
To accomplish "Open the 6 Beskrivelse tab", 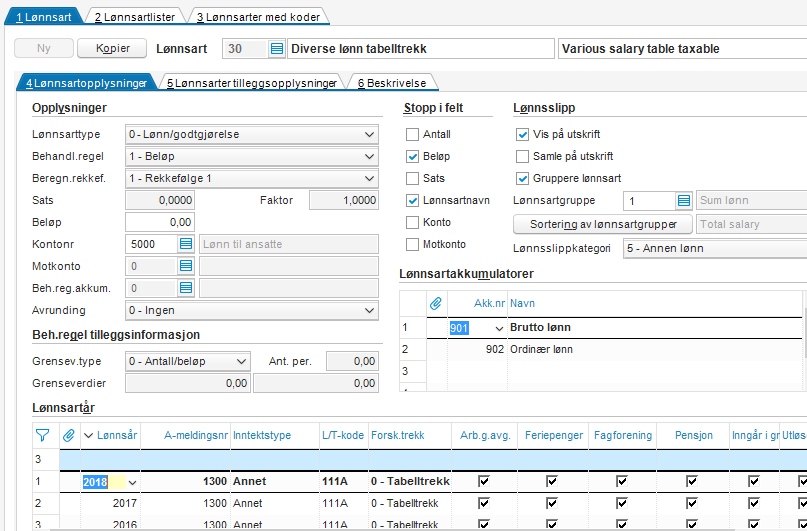I will coord(392,83).
